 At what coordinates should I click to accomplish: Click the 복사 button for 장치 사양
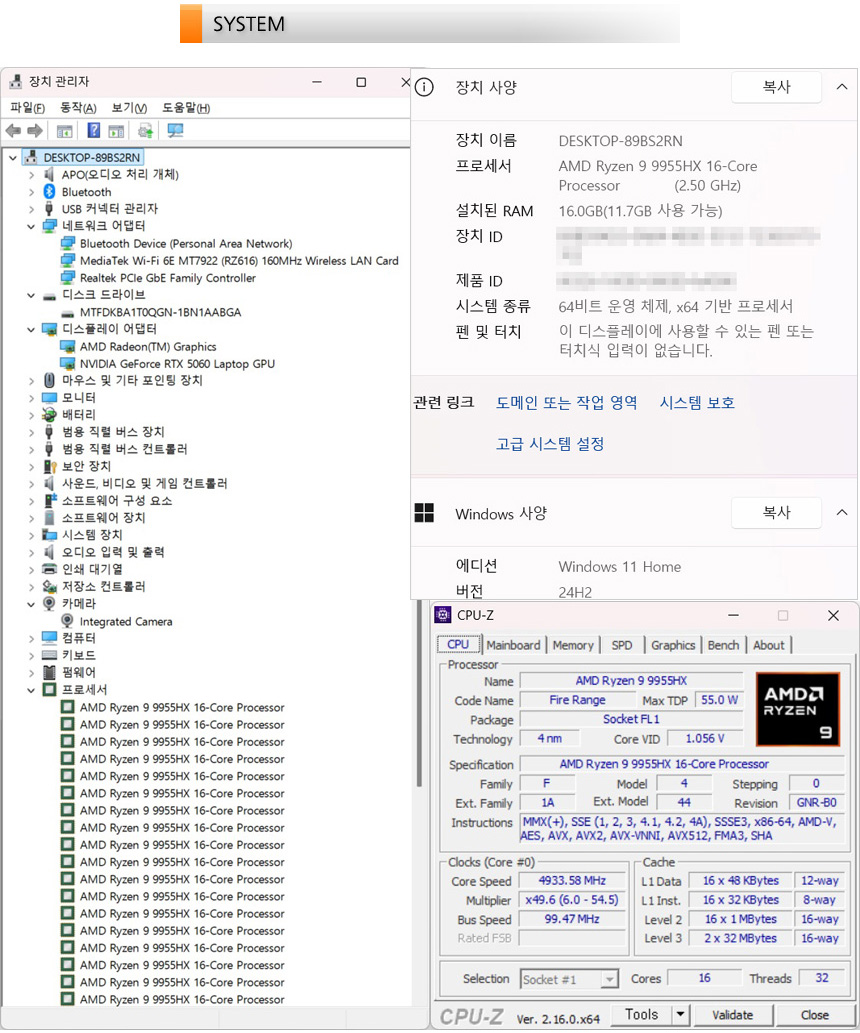click(x=776, y=87)
